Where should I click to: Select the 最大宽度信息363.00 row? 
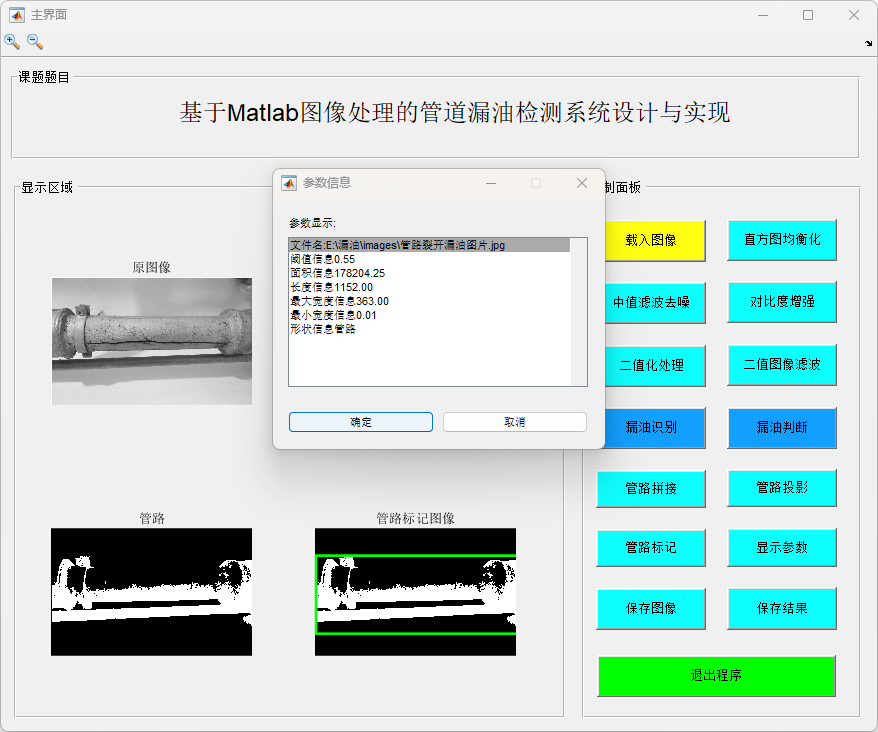click(x=429, y=301)
